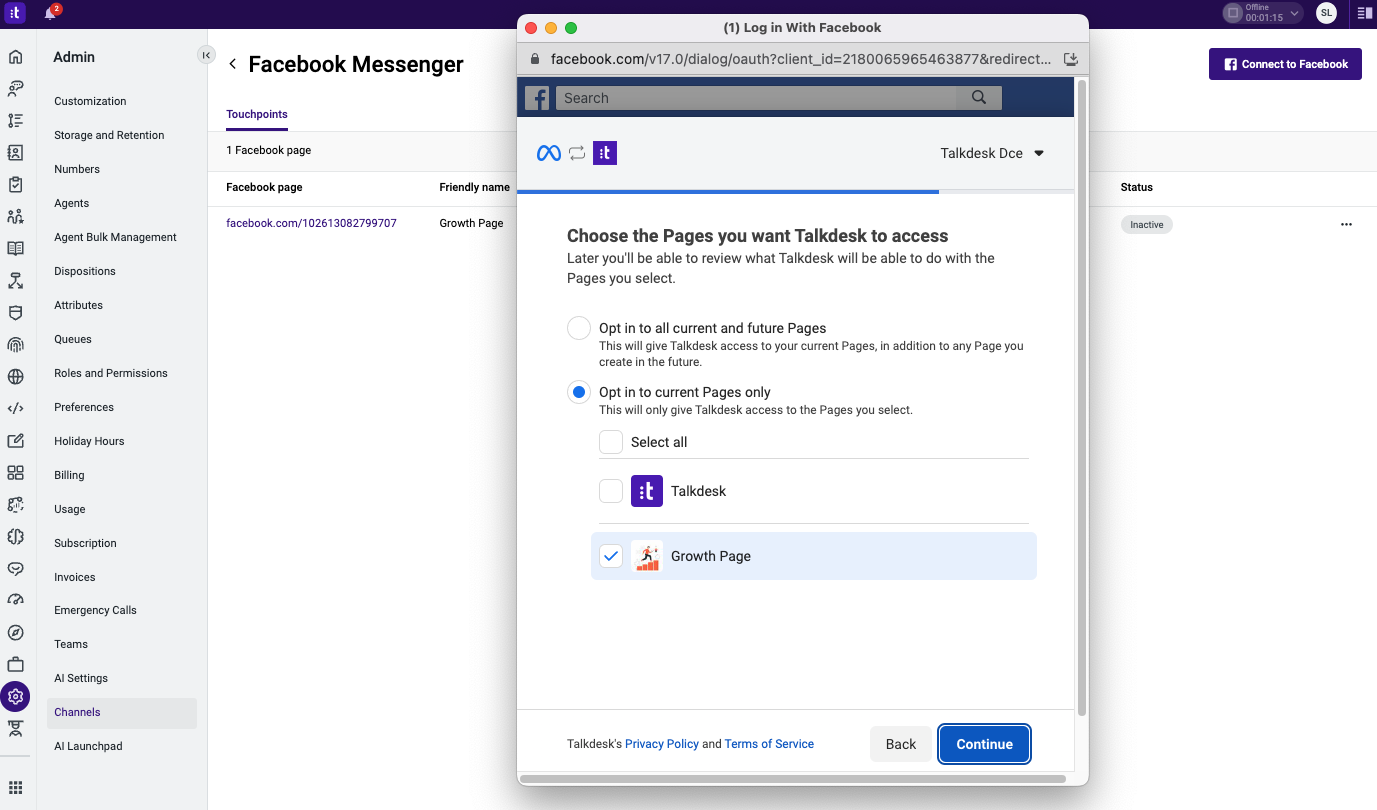Click the Talkdesk logo in top-left corner
Viewport: 1377px width, 810px height.
[x=15, y=13]
